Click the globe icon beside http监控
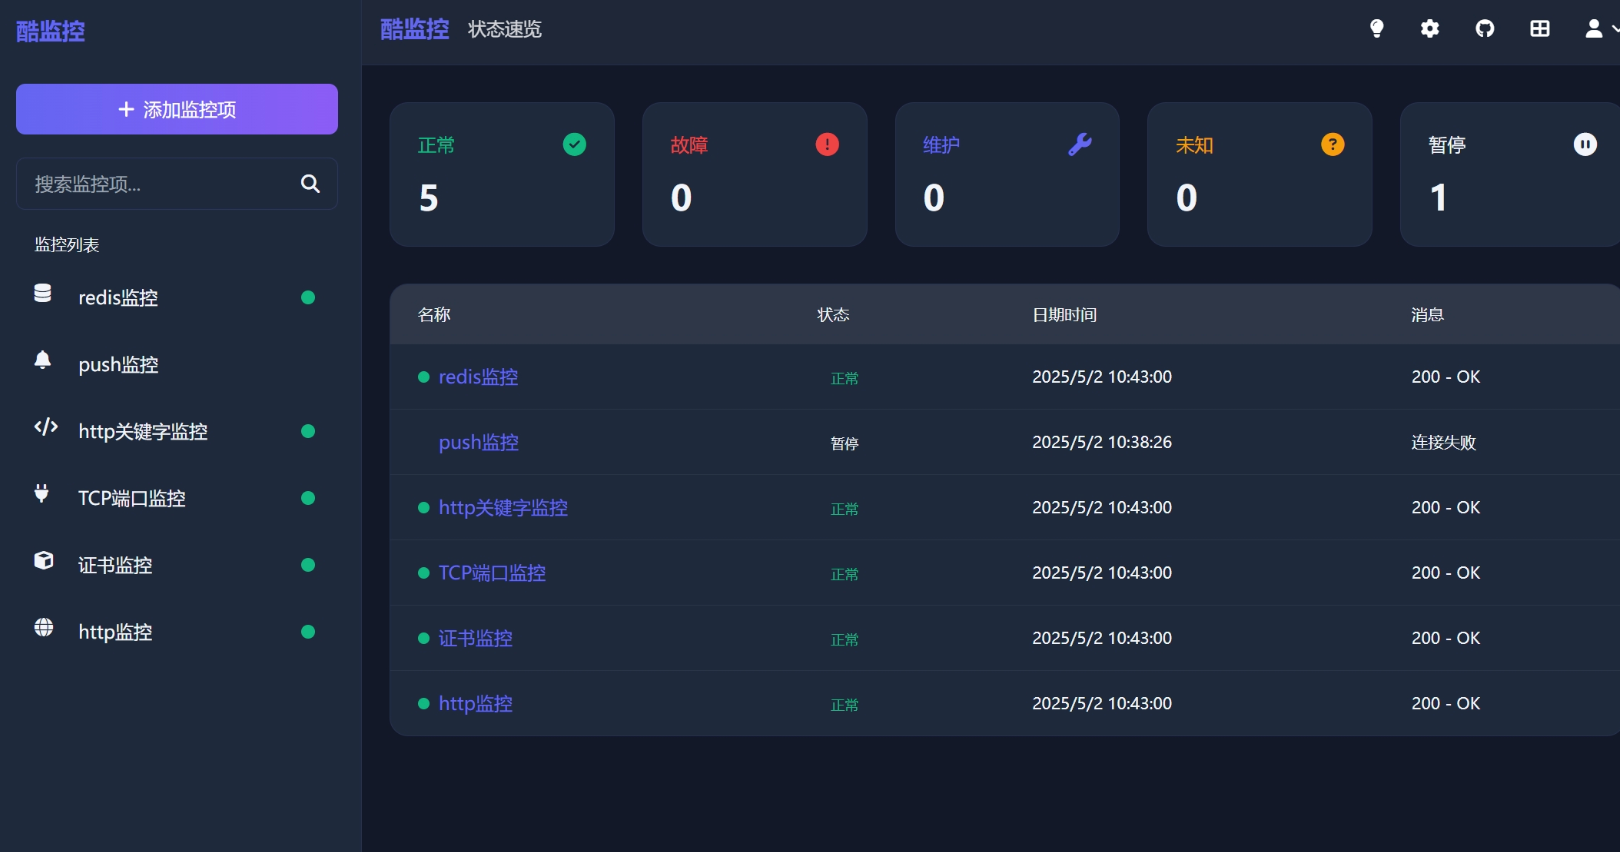Screen dimensions: 1620x852 pos(44,627)
